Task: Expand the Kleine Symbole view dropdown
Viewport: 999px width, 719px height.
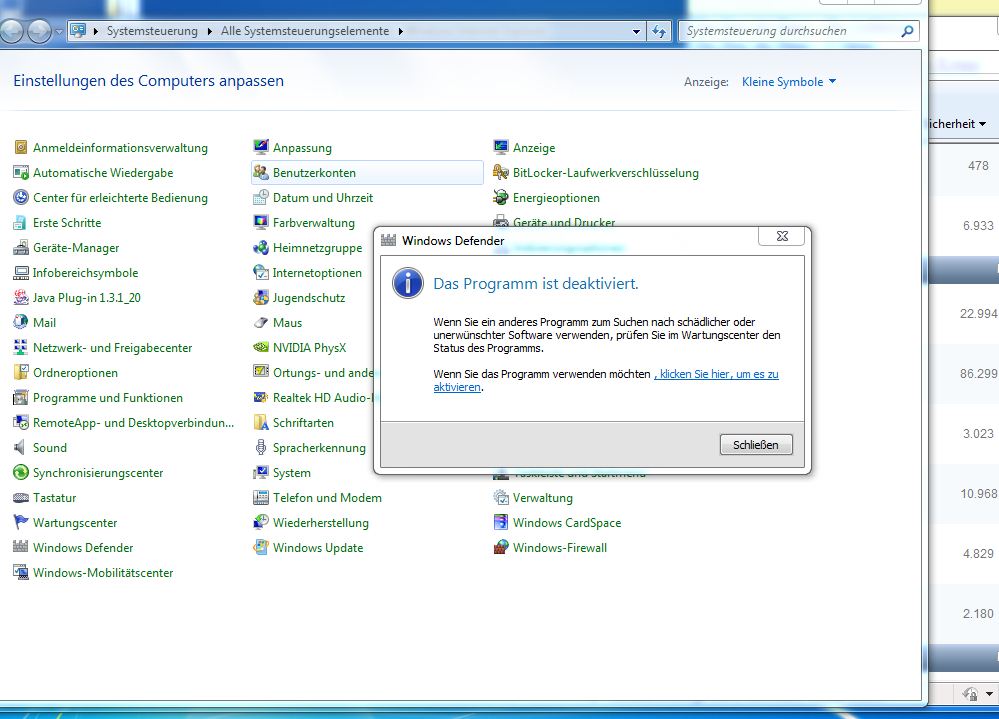Action: (x=789, y=82)
